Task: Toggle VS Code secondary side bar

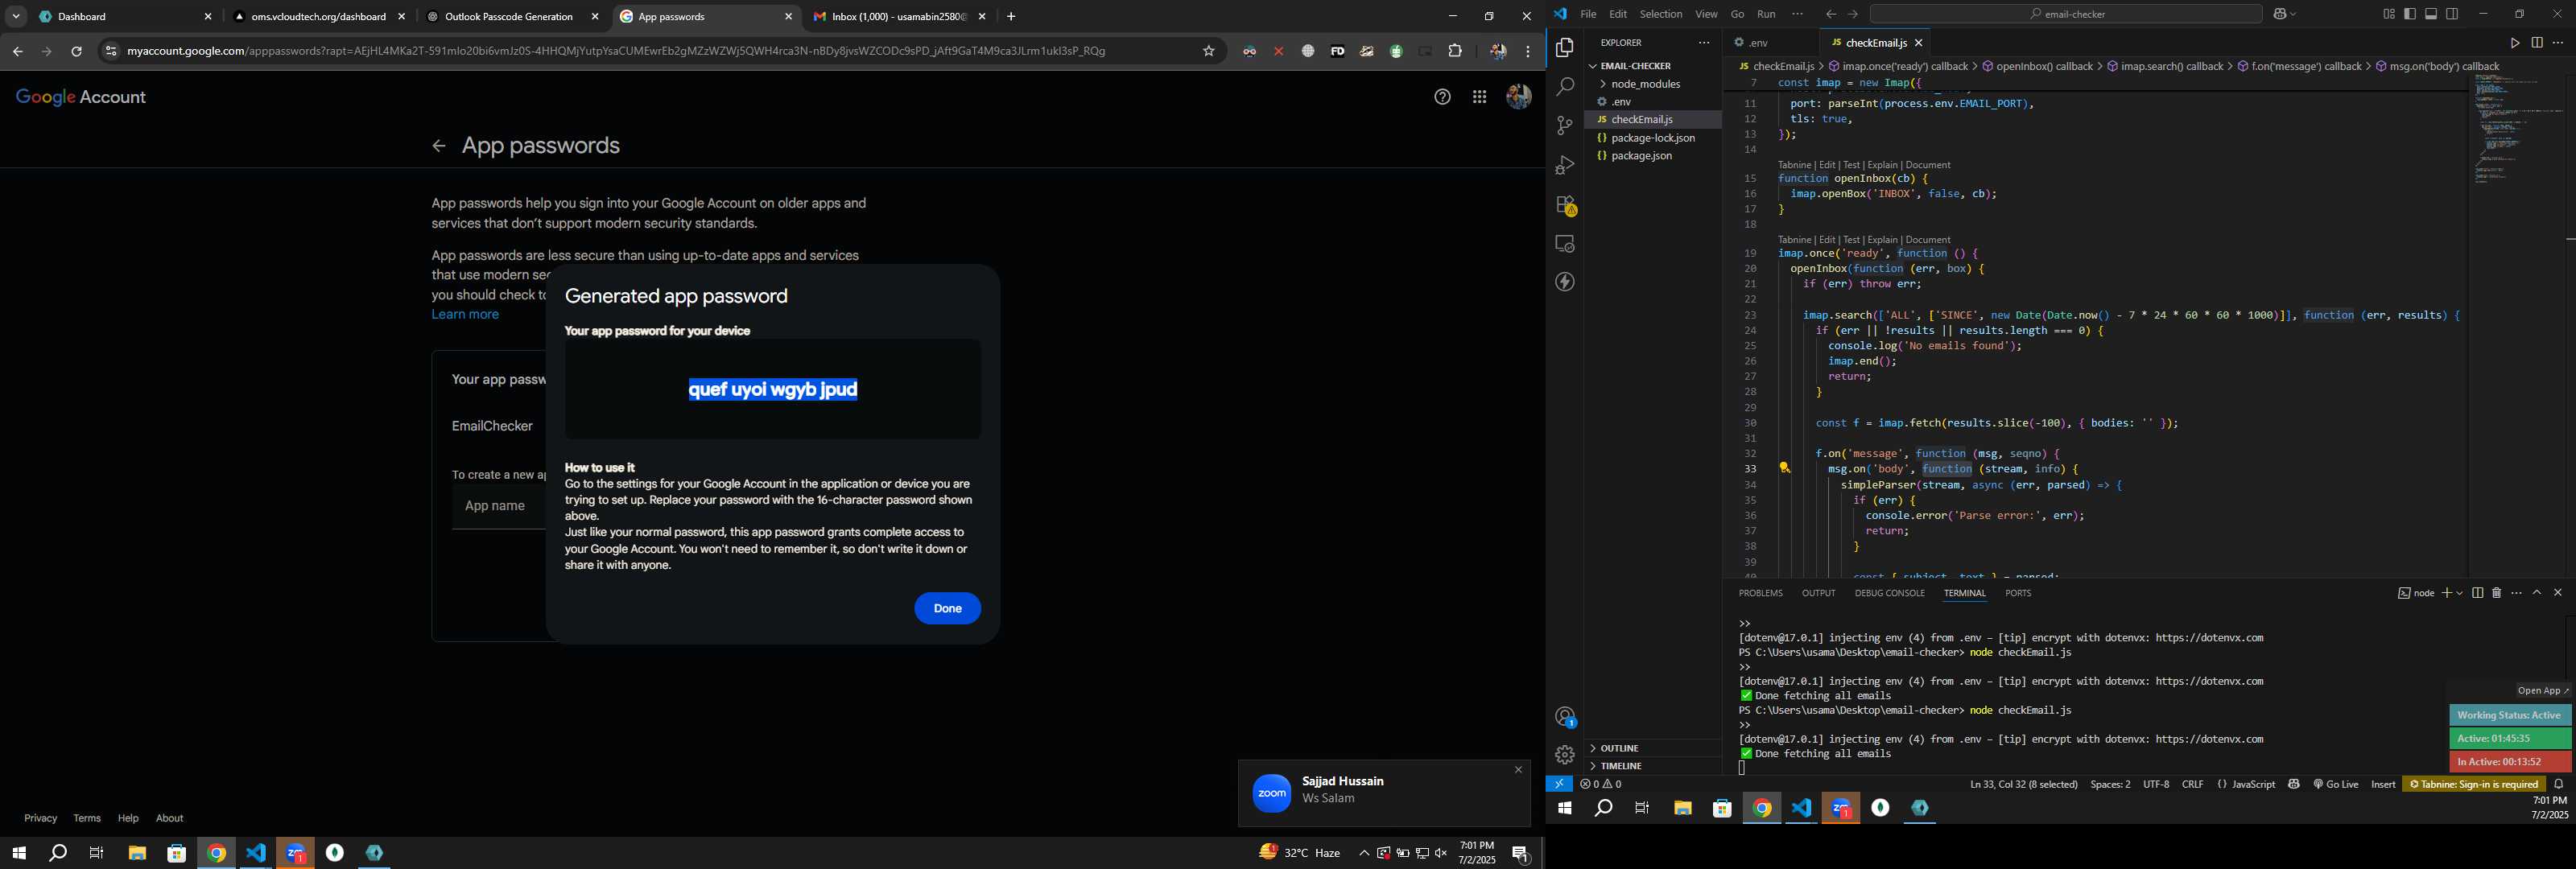Action: [x=2452, y=14]
